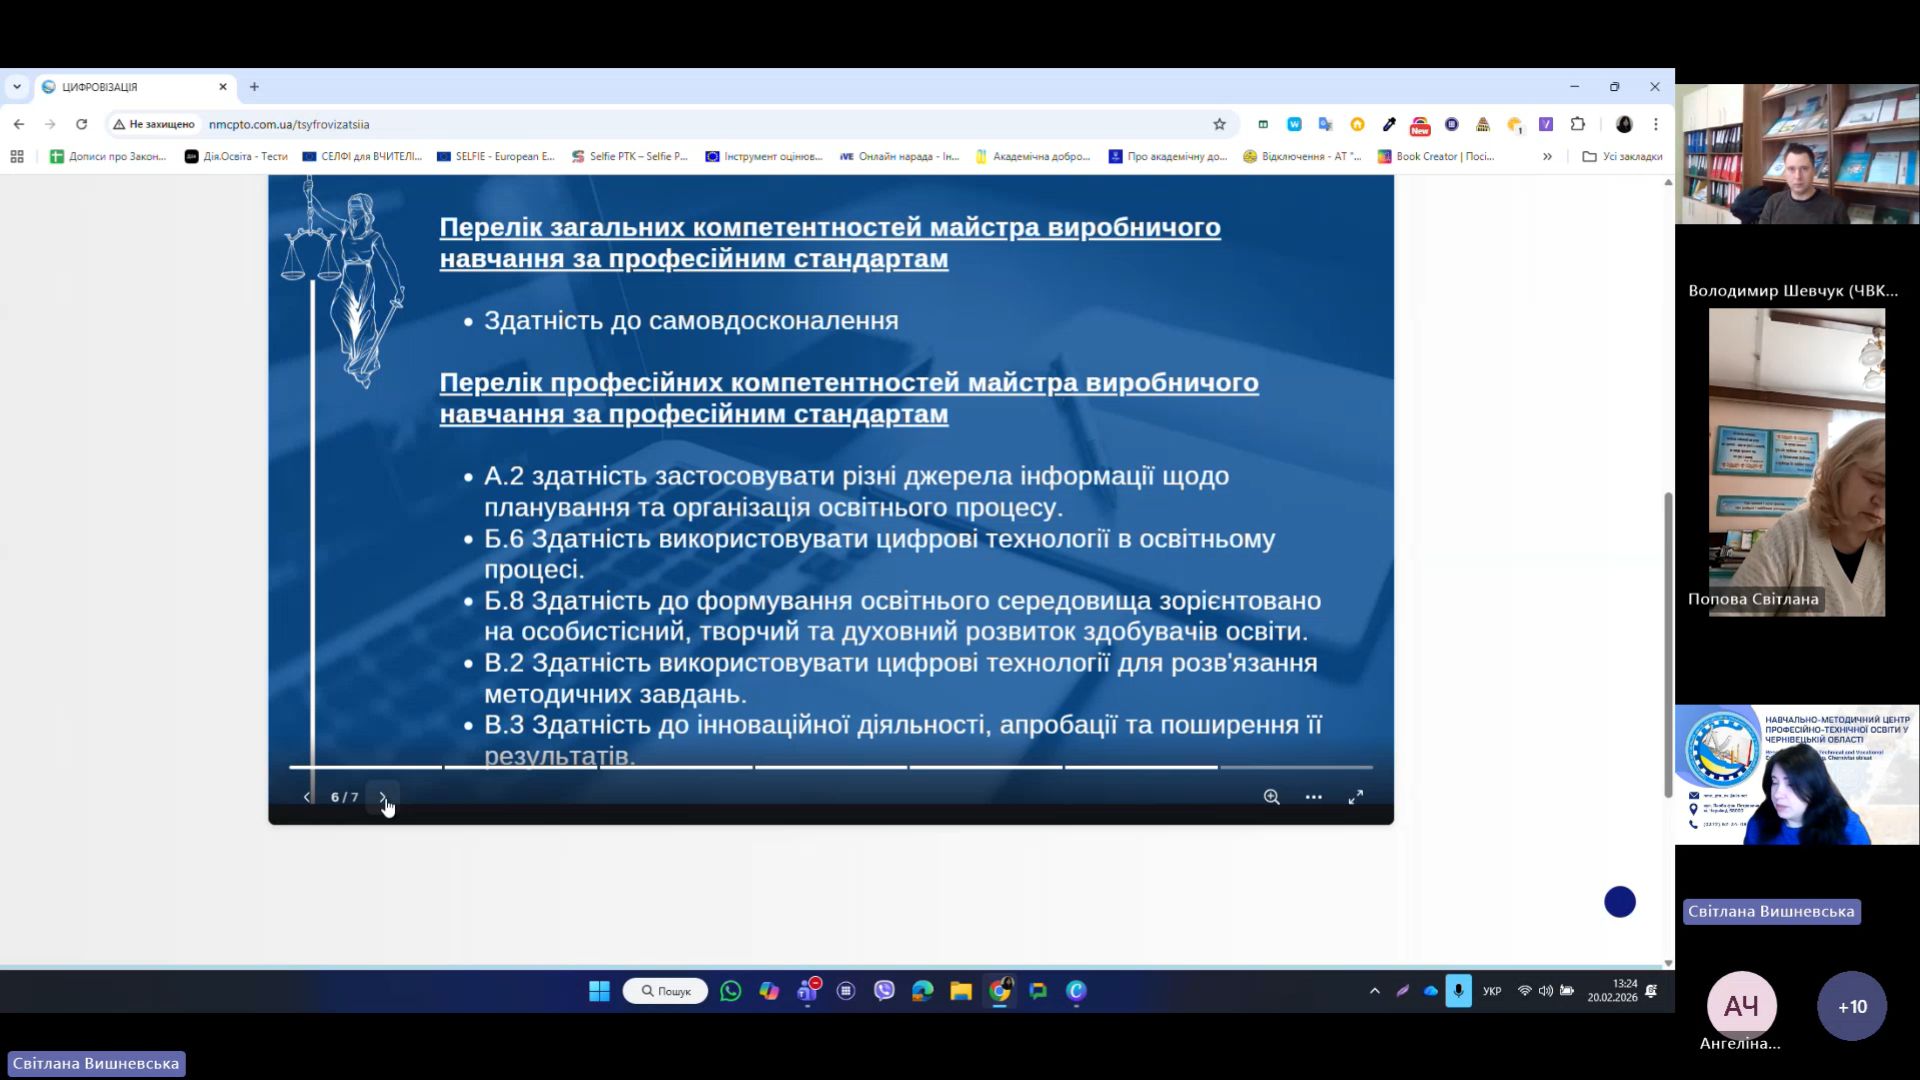Image resolution: width=1920 pixels, height=1080 pixels.
Task: Click the slide progress bar's last segment
Action: click(x=1296, y=767)
